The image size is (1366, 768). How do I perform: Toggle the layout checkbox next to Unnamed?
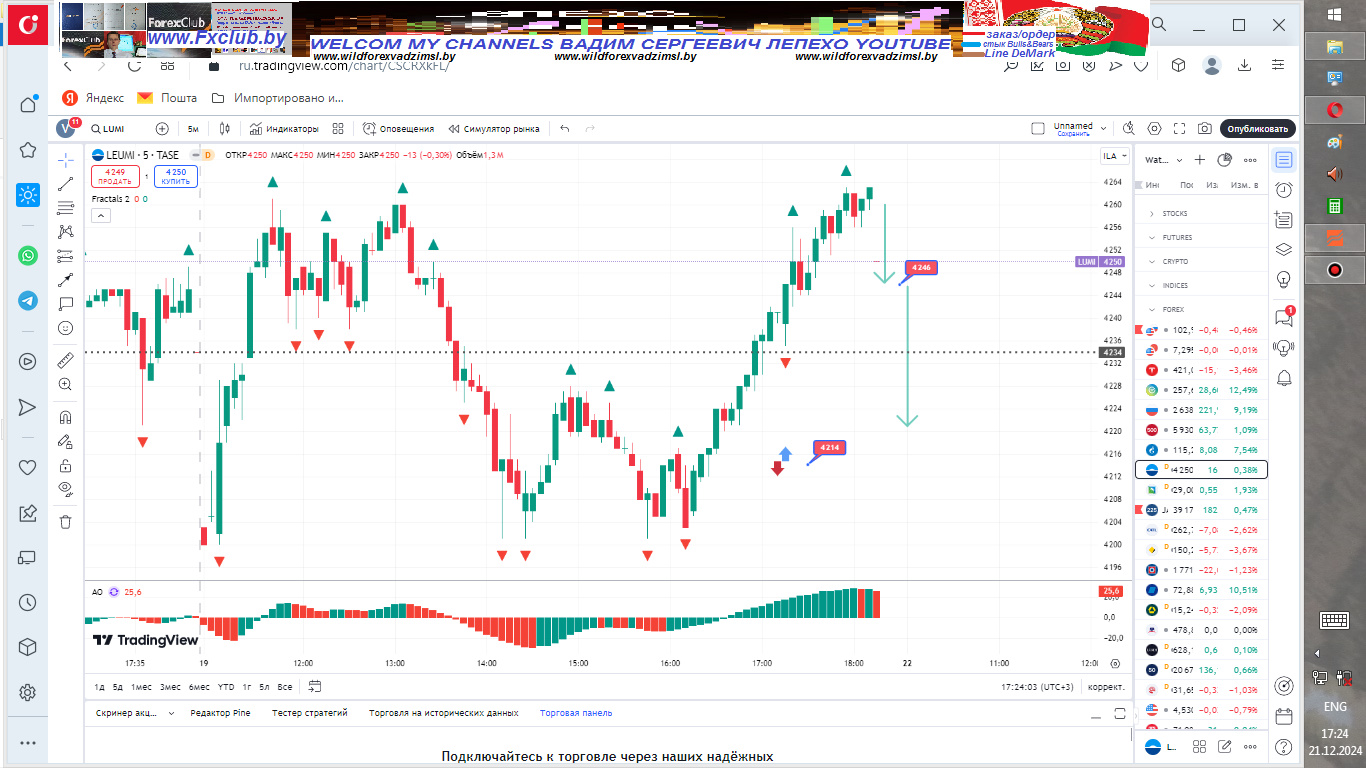point(1038,129)
